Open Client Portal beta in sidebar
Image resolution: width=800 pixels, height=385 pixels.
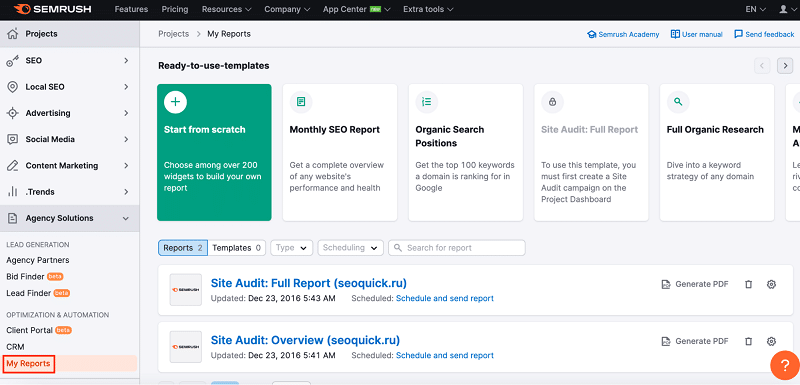click(39, 330)
